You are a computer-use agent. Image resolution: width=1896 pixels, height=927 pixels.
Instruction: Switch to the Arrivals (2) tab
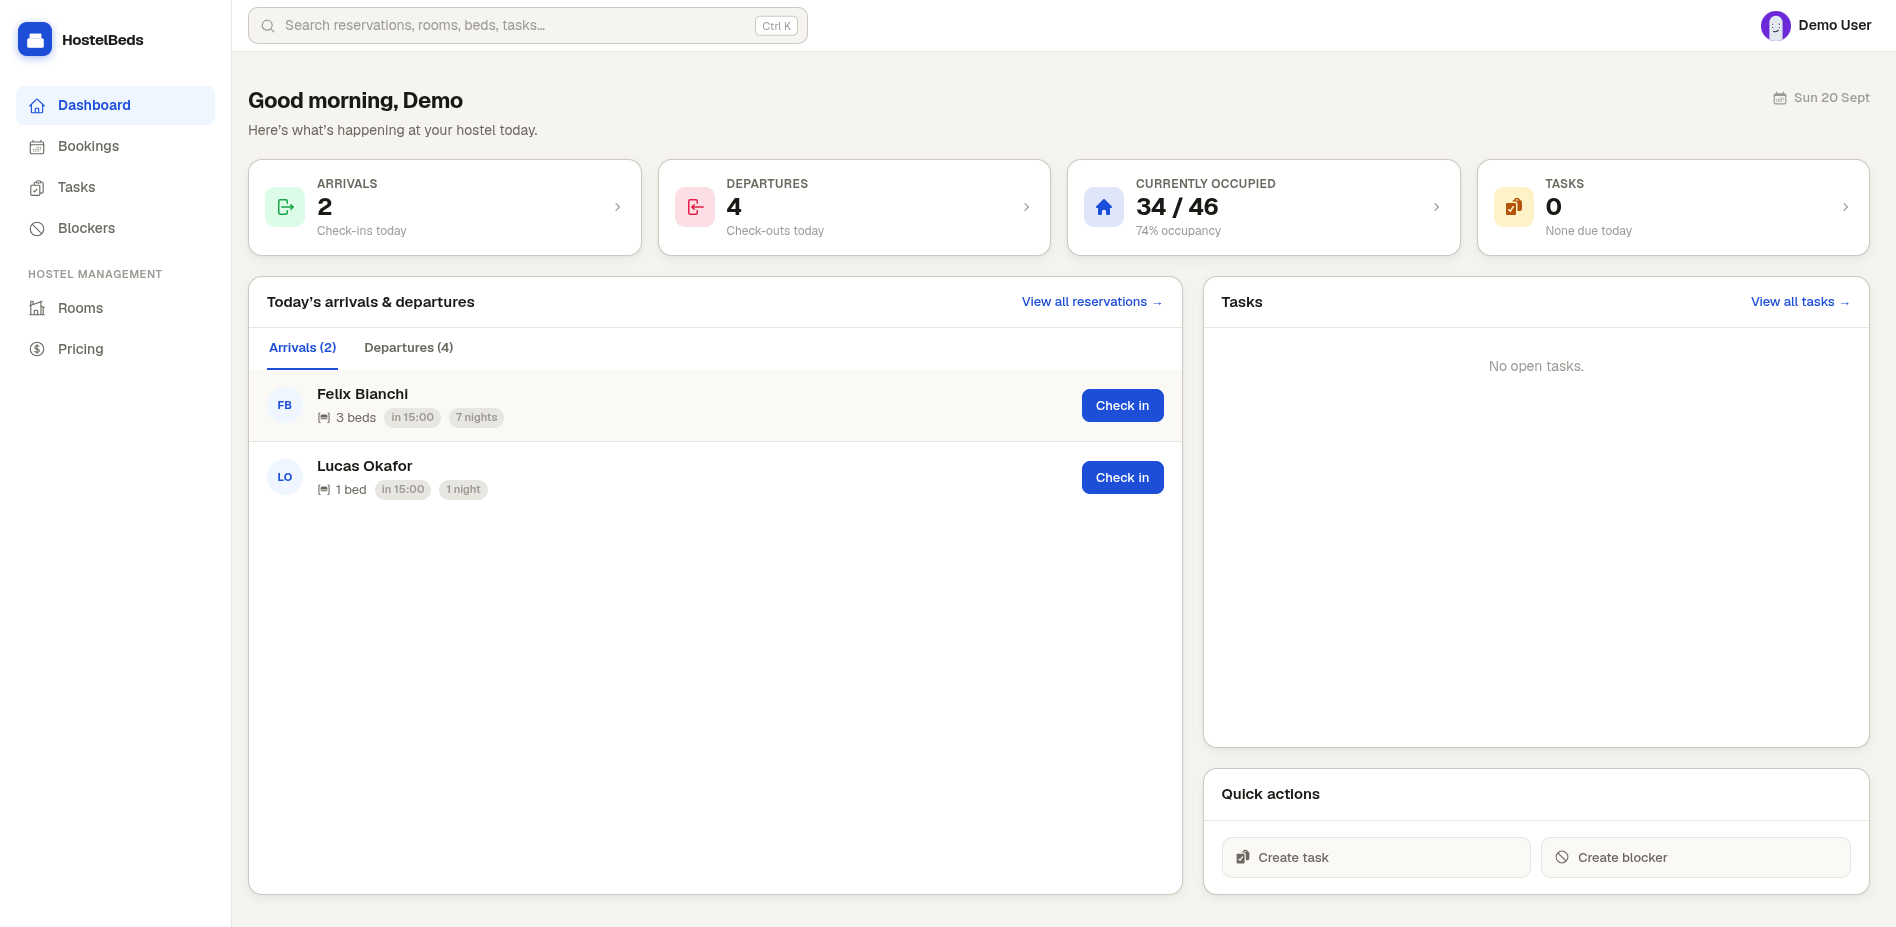coord(302,348)
